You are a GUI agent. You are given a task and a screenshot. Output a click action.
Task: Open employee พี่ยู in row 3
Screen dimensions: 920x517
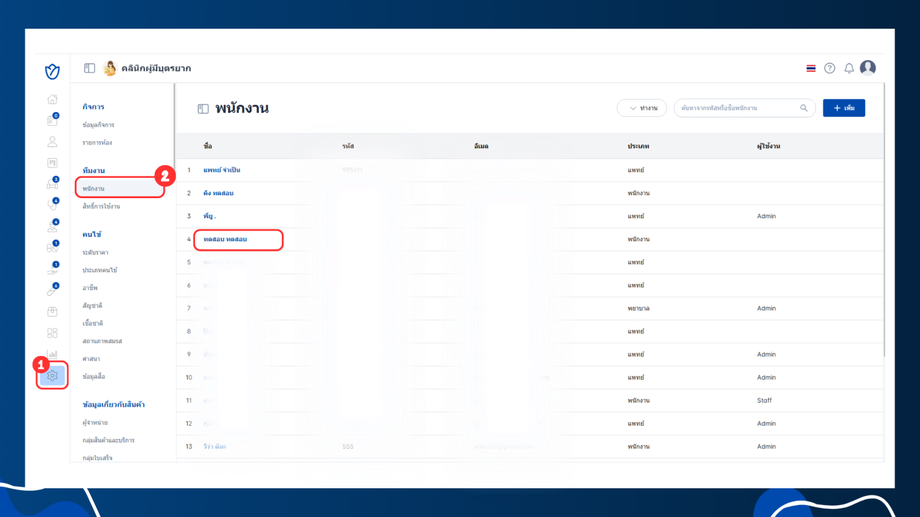point(209,216)
